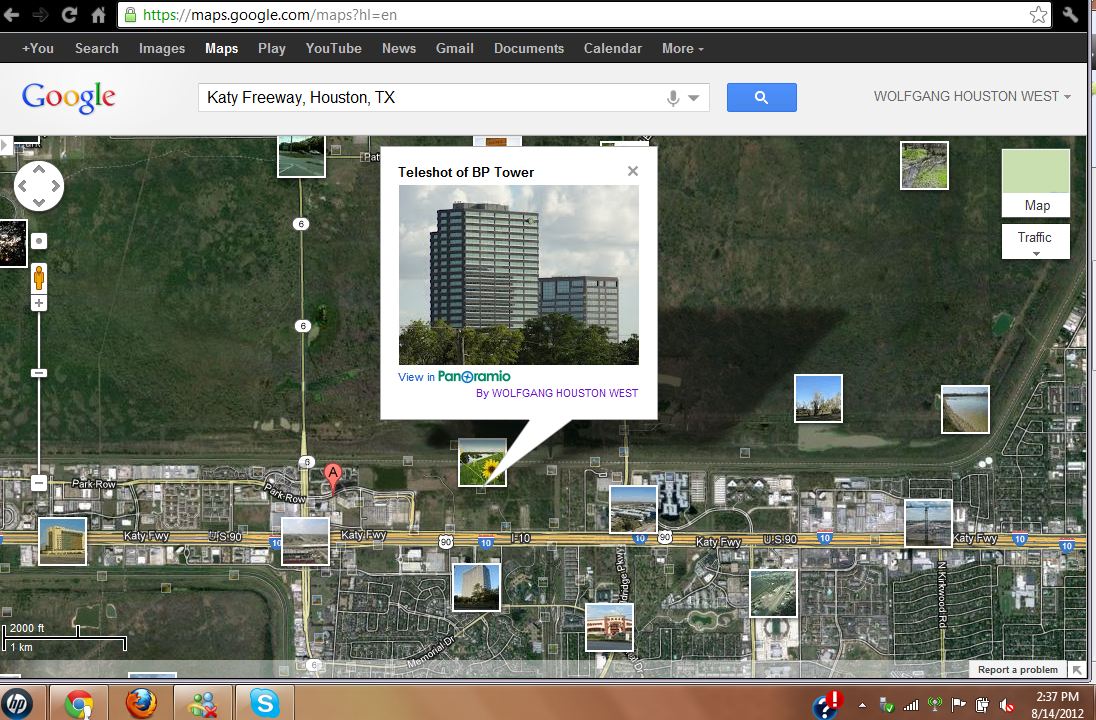Click the volume speaker tray icon
Screen dimensions: 1096x720
1007,705
